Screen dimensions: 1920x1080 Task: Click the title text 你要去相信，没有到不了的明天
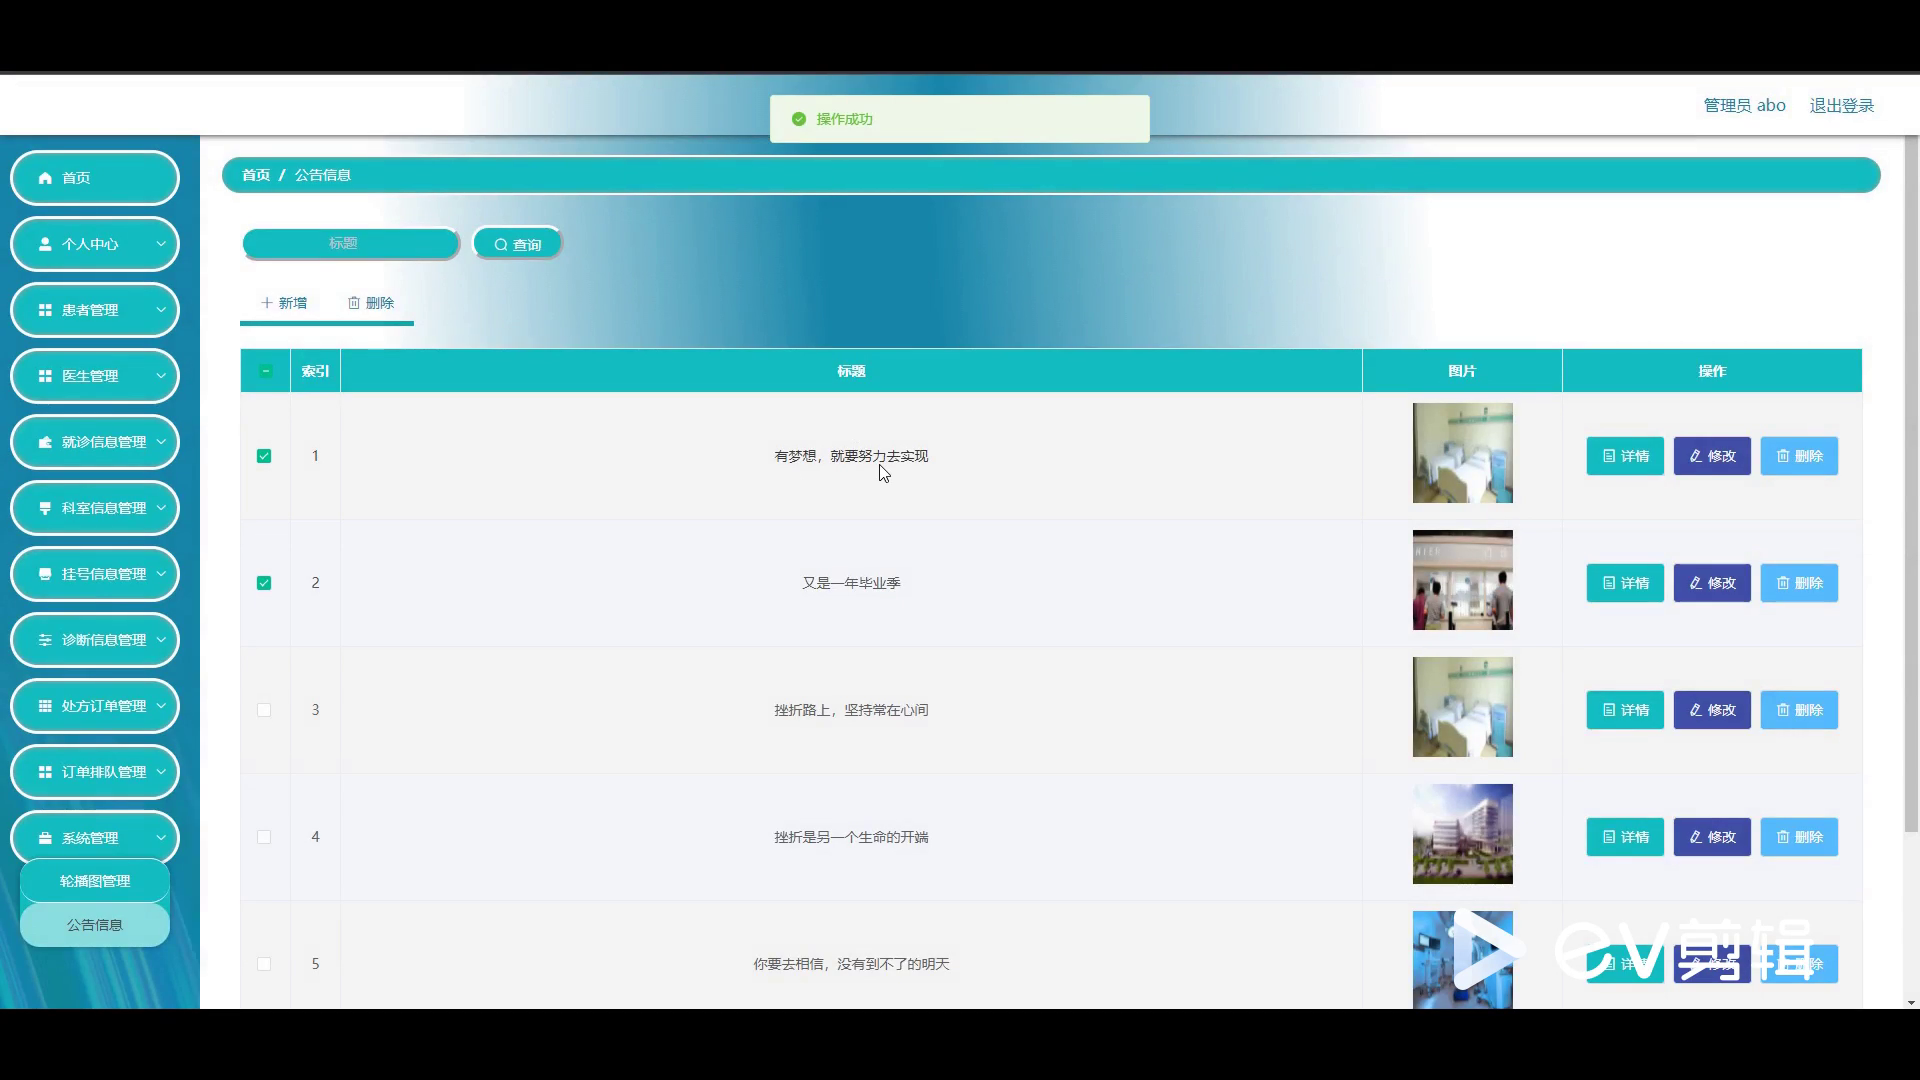[x=851, y=964]
